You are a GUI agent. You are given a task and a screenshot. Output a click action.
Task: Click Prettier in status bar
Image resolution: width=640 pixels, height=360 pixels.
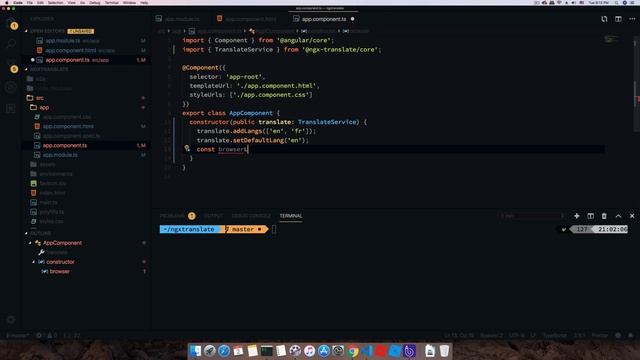click(x=600, y=336)
